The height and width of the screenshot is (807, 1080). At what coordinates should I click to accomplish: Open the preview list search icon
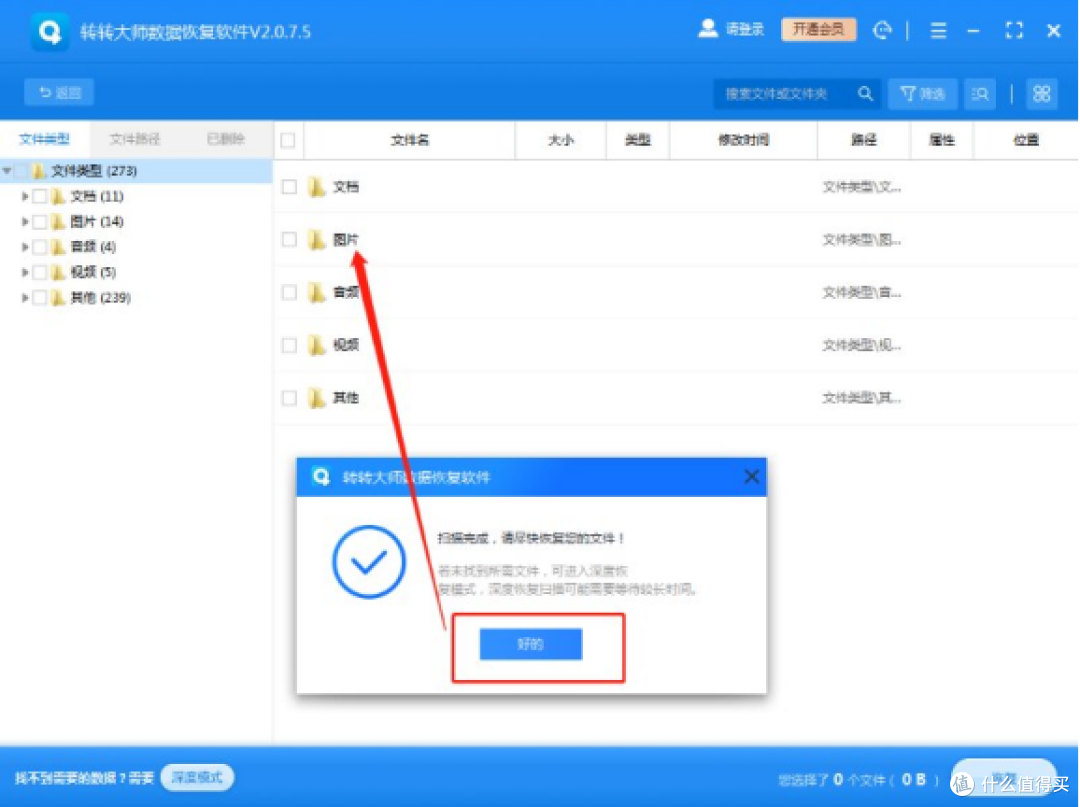pyautogui.click(x=979, y=94)
